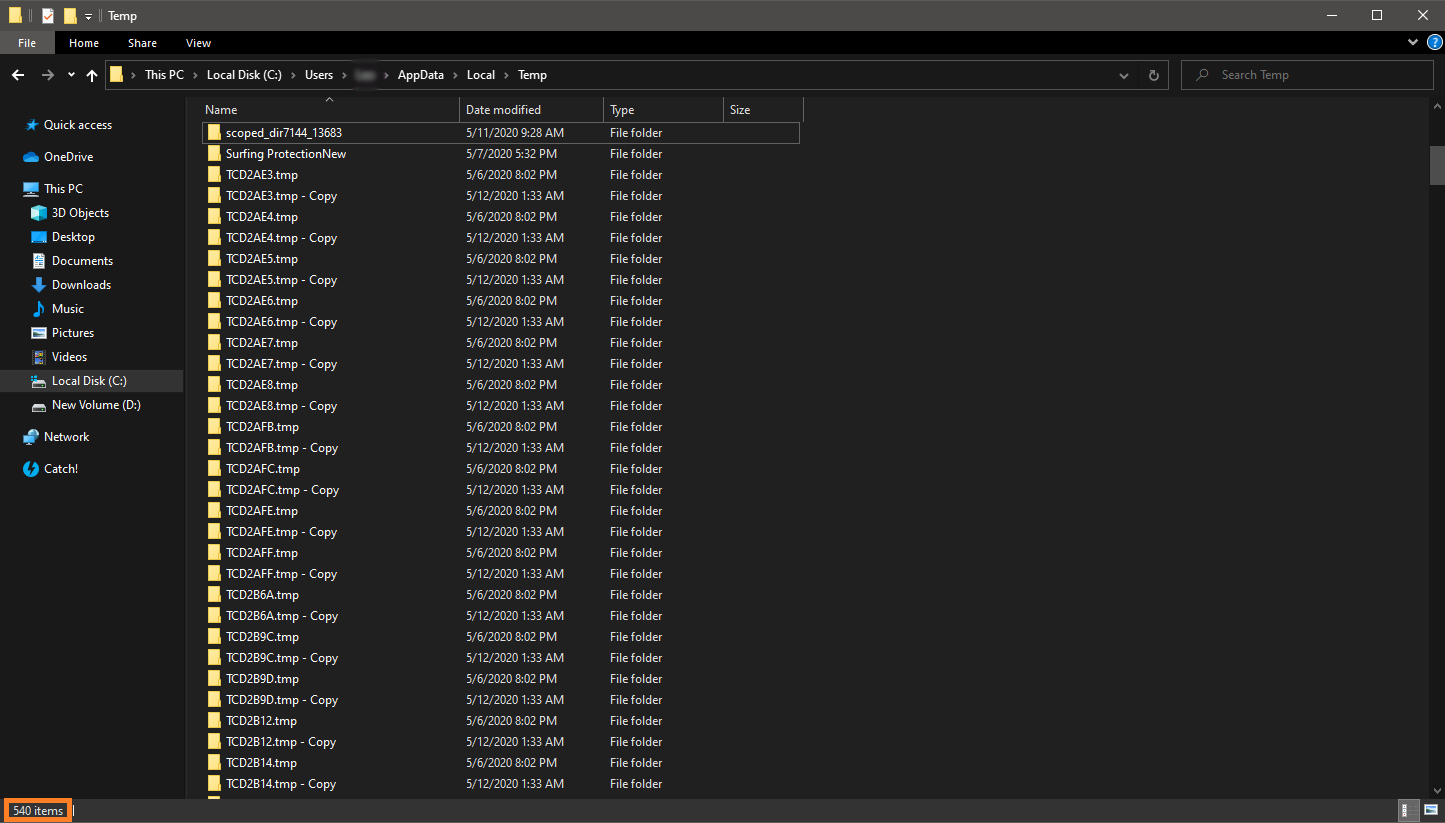Select the TCD2AFC.tmp - Copy folder icon

tap(214, 490)
